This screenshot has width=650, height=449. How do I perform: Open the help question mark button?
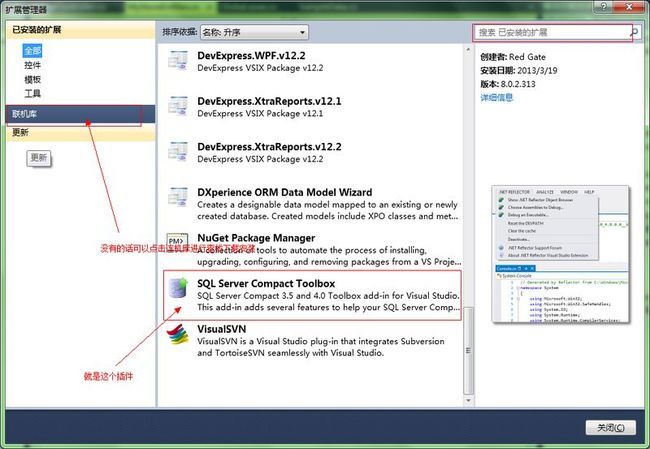[604, 7]
